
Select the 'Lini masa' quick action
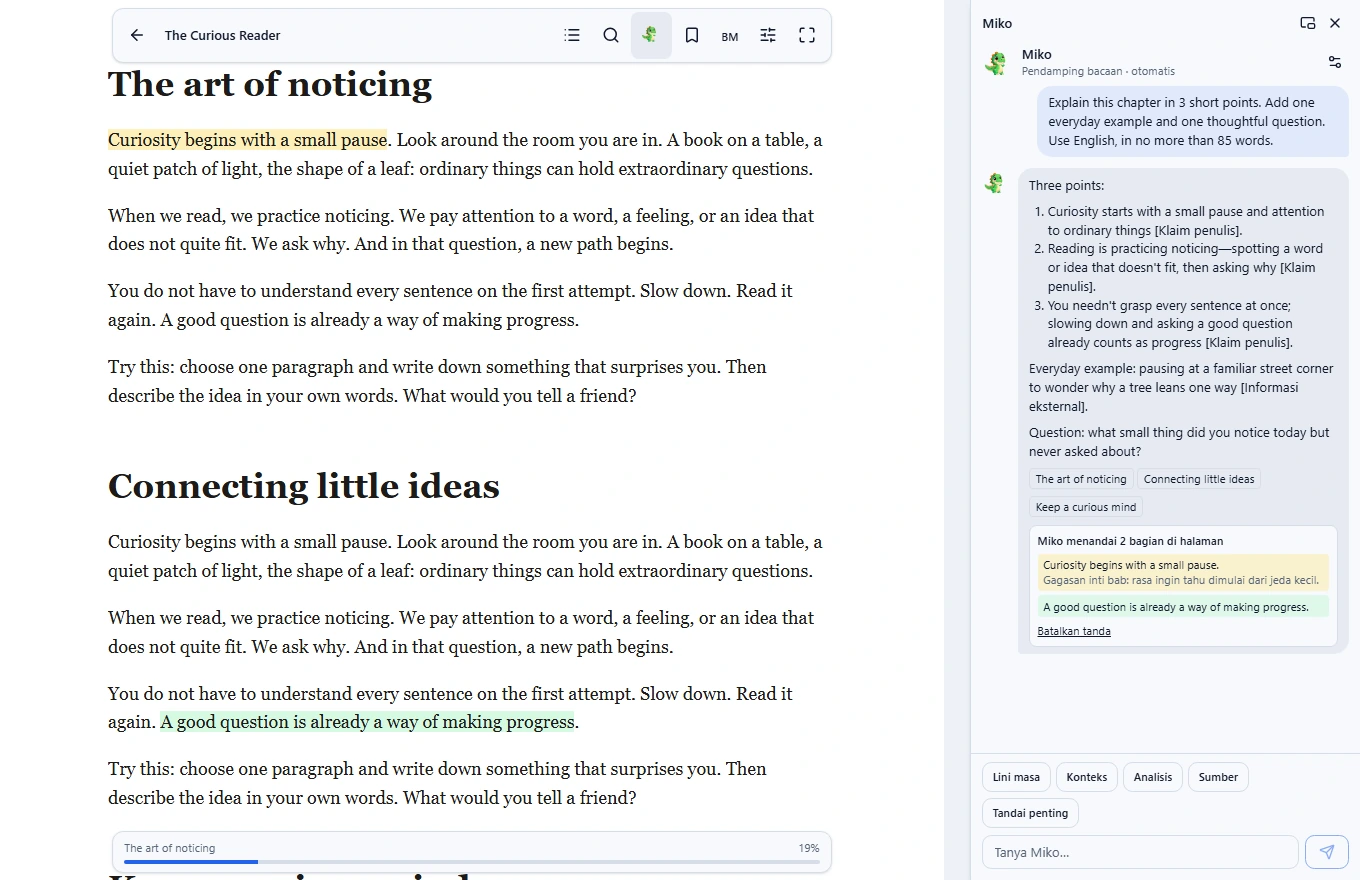[x=1016, y=777]
